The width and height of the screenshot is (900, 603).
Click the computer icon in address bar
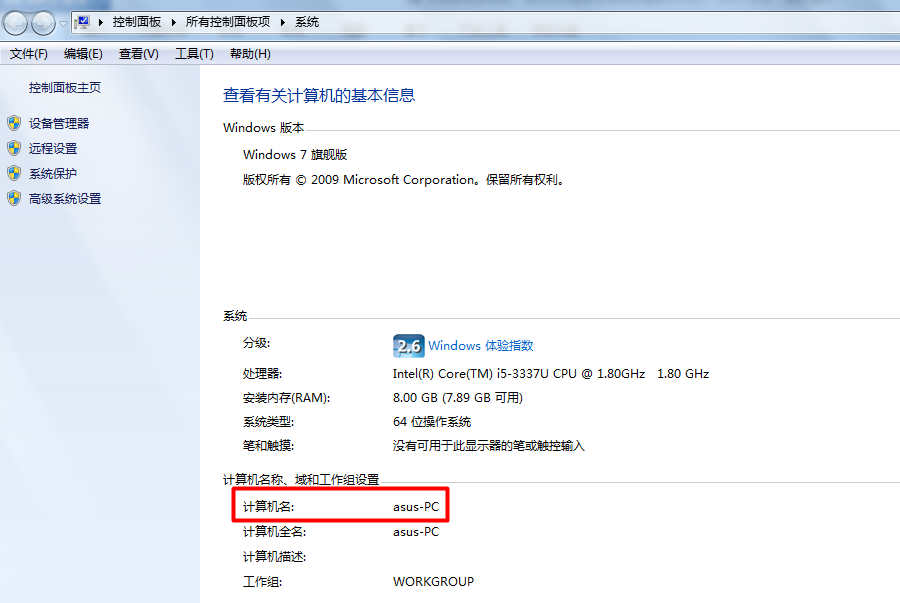click(x=83, y=22)
